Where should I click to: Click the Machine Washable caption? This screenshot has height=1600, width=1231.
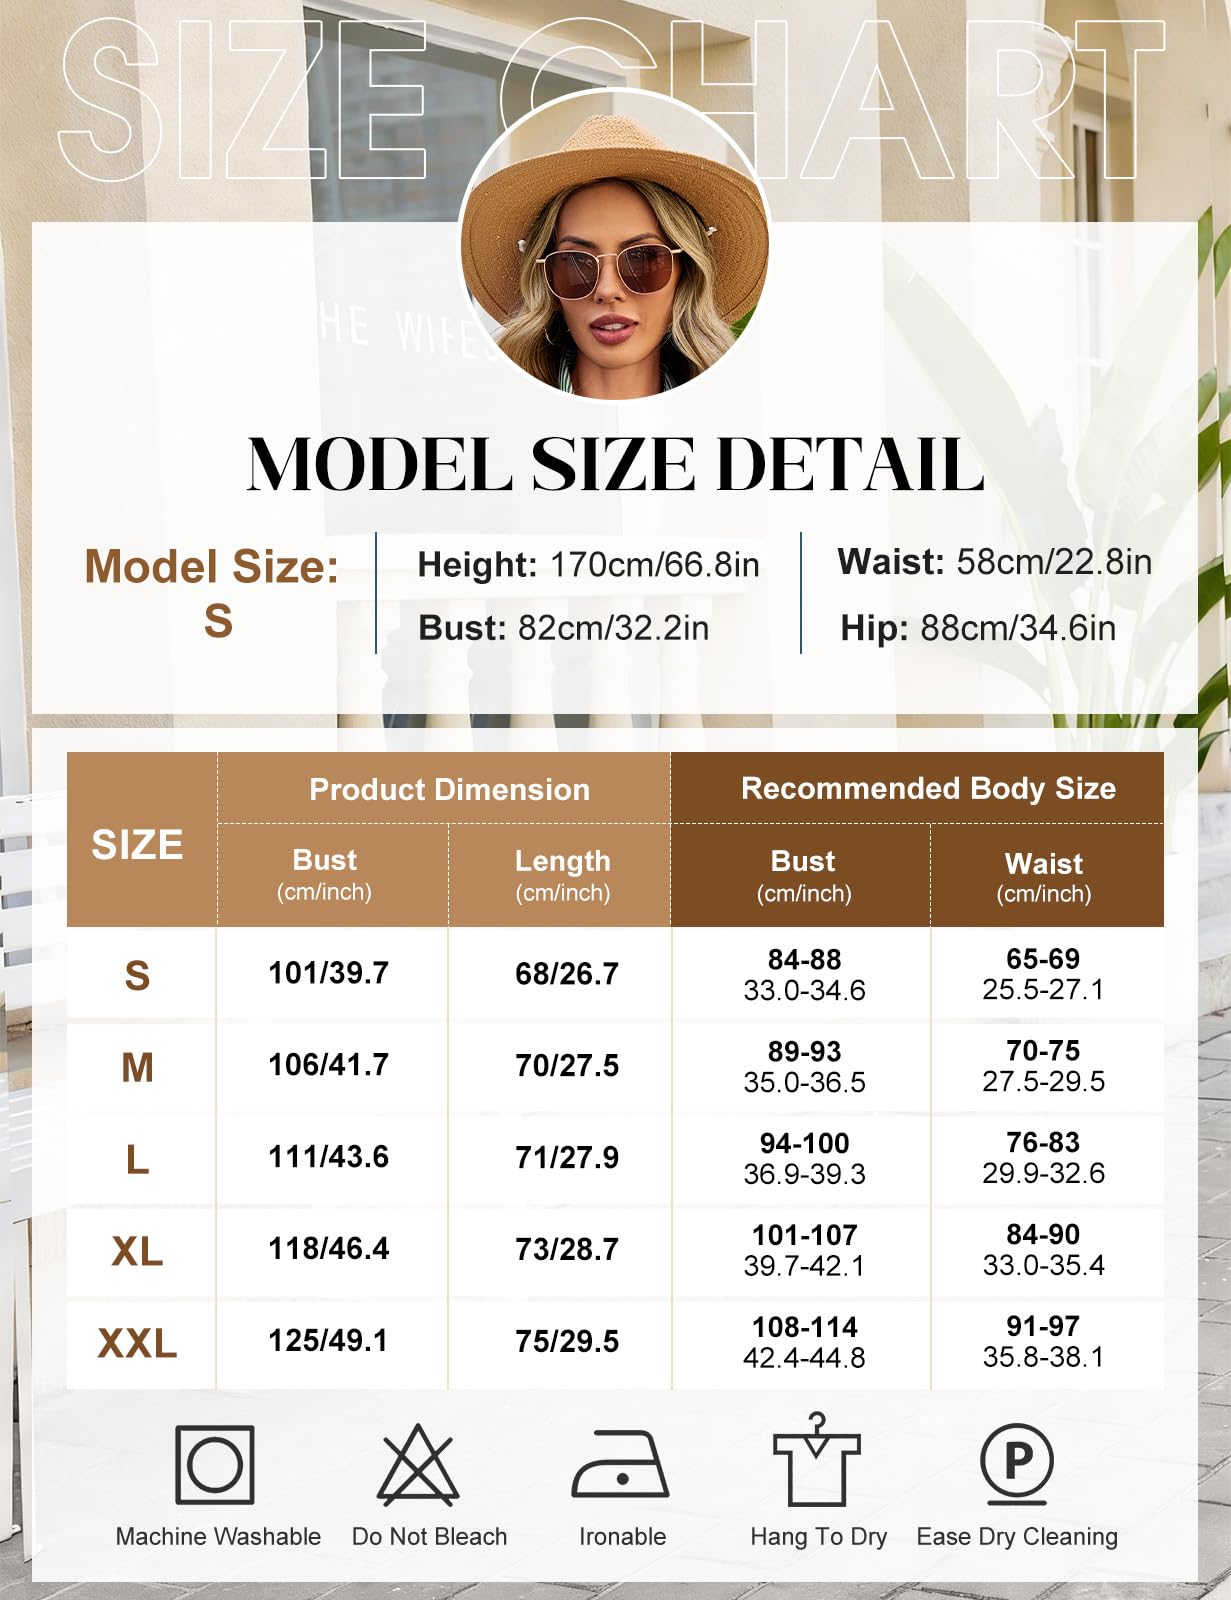[218, 1537]
